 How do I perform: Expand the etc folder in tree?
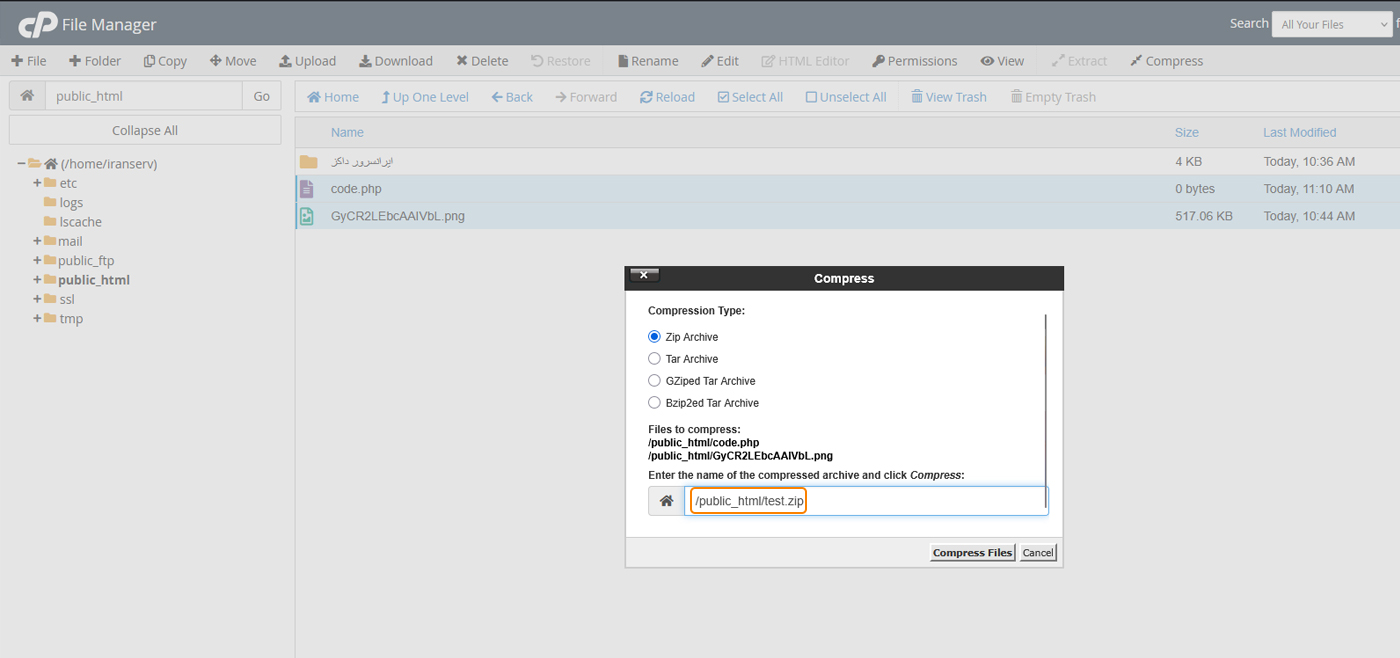point(37,183)
